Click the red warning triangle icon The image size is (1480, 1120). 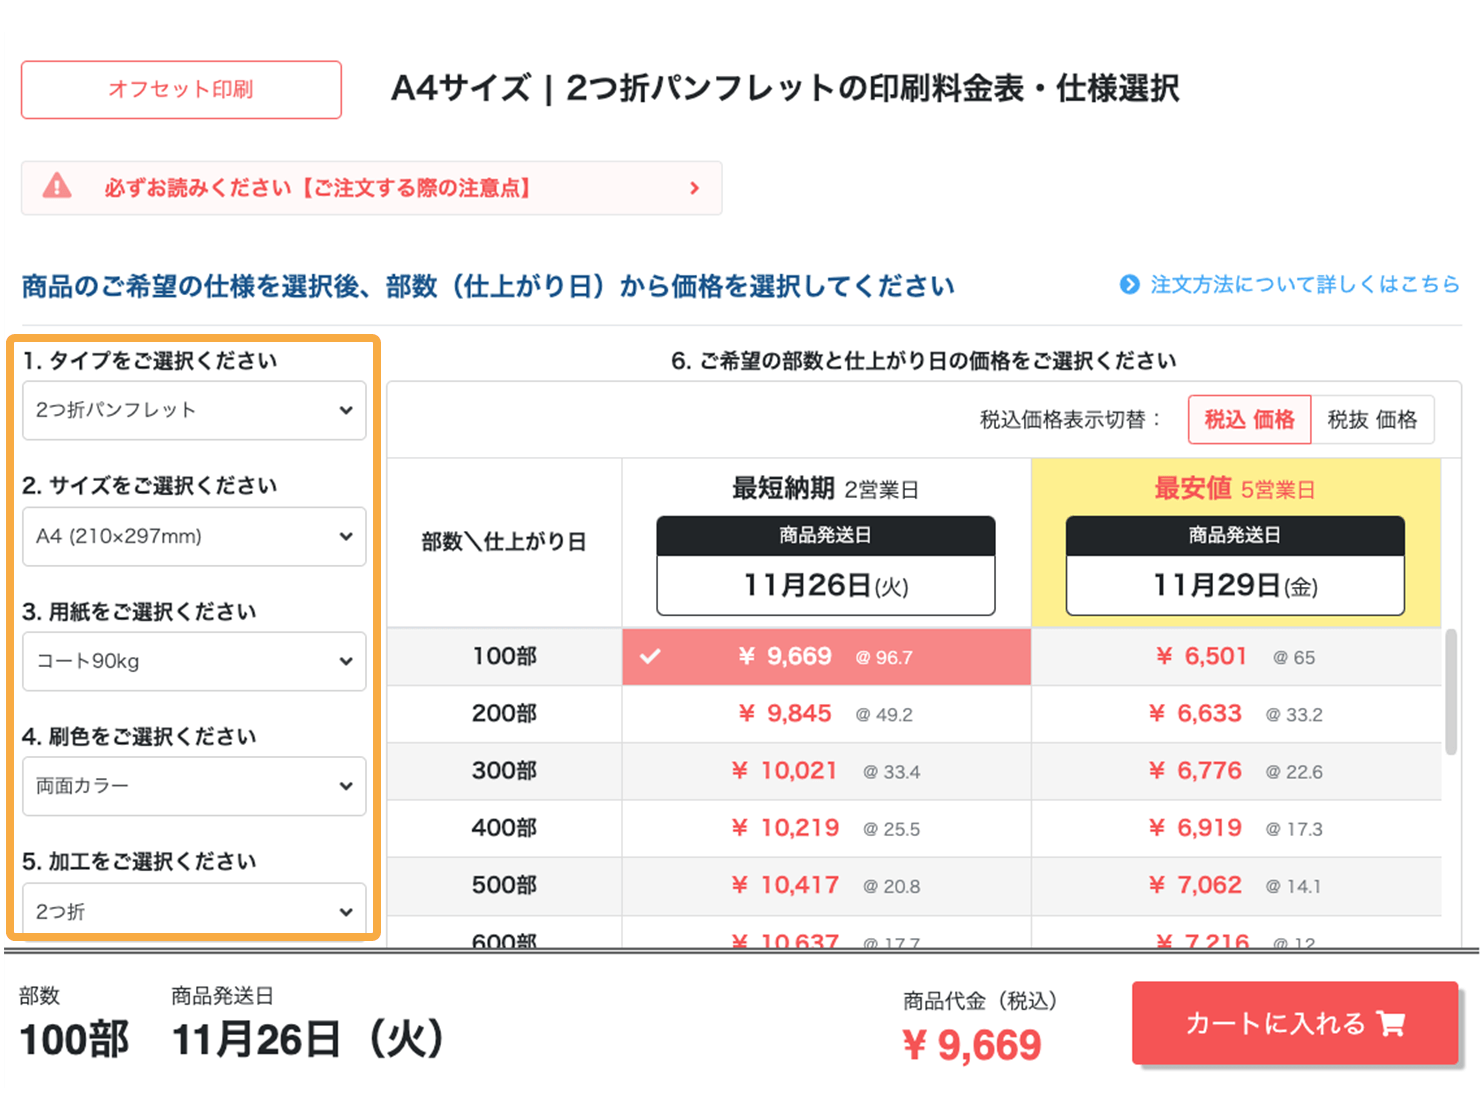pyautogui.click(x=57, y=187)
